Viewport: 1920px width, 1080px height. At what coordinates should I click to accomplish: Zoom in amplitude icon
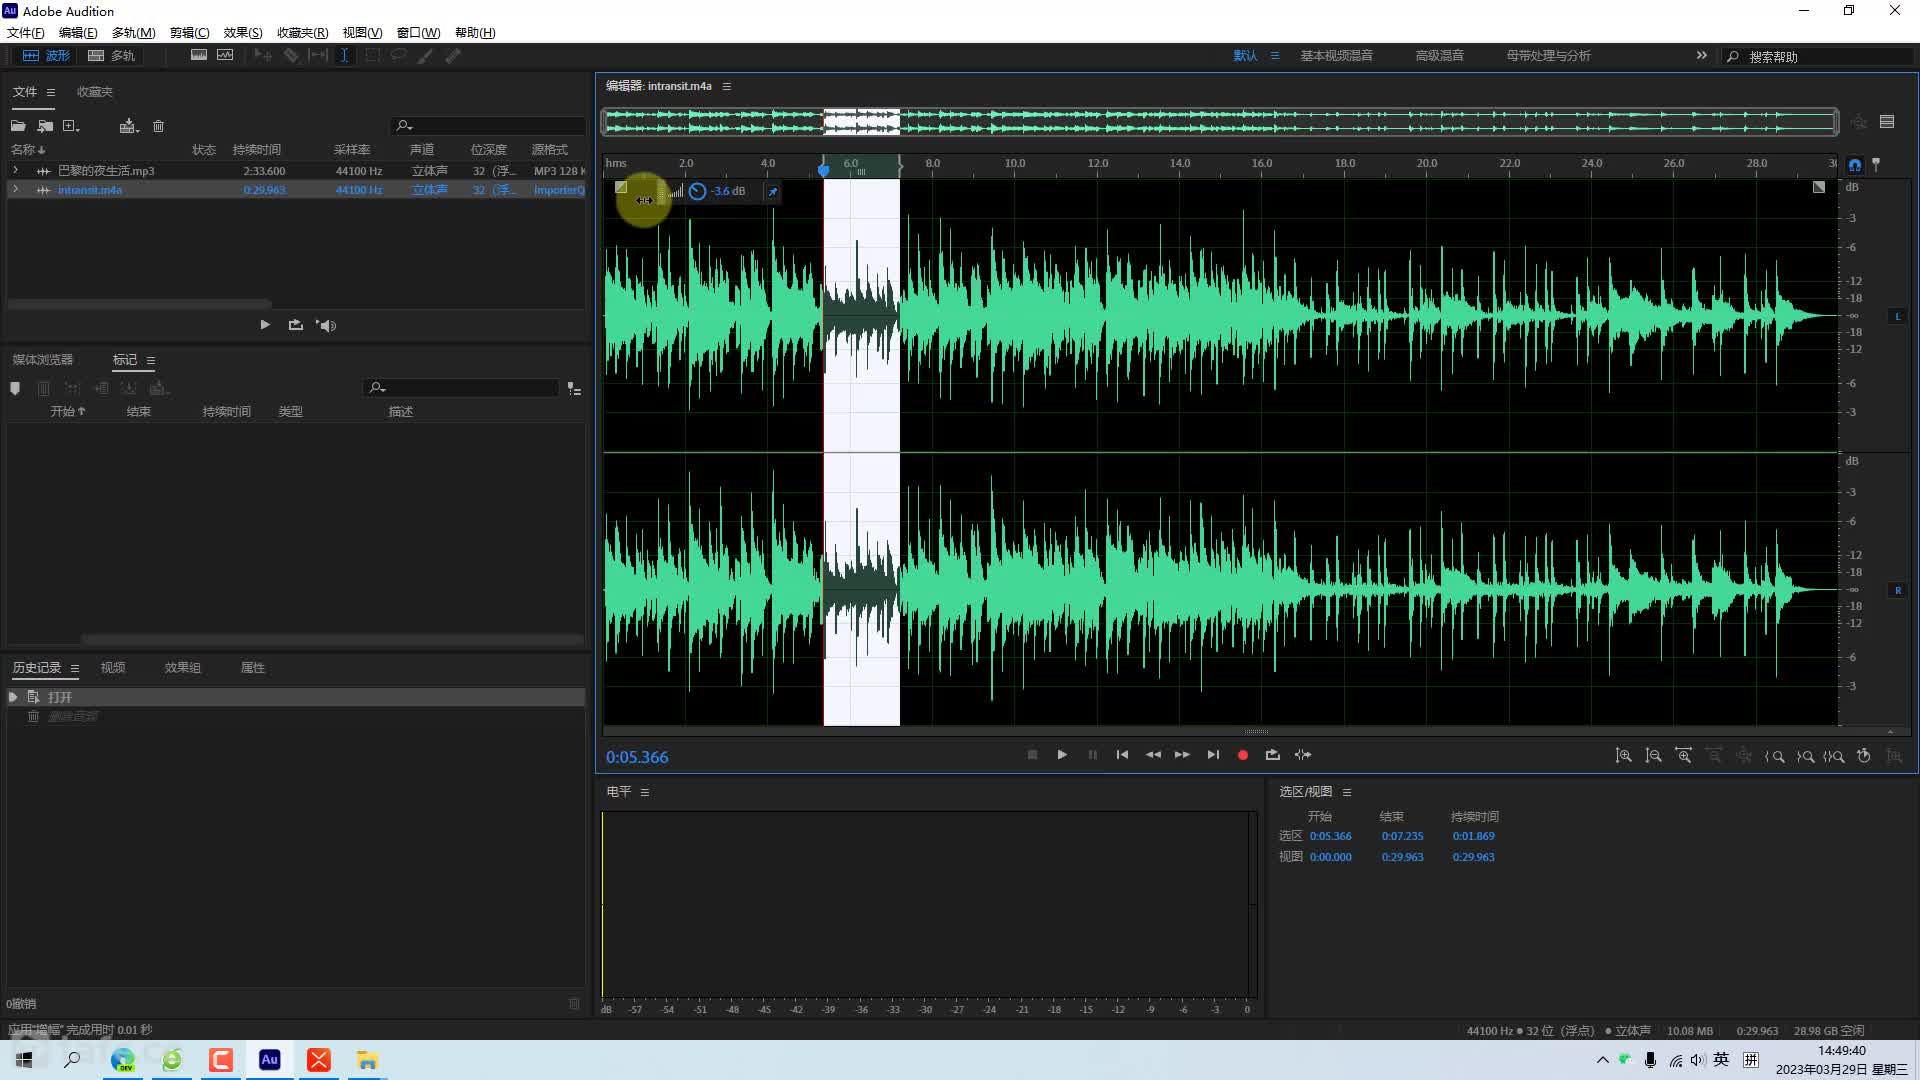1624,756
